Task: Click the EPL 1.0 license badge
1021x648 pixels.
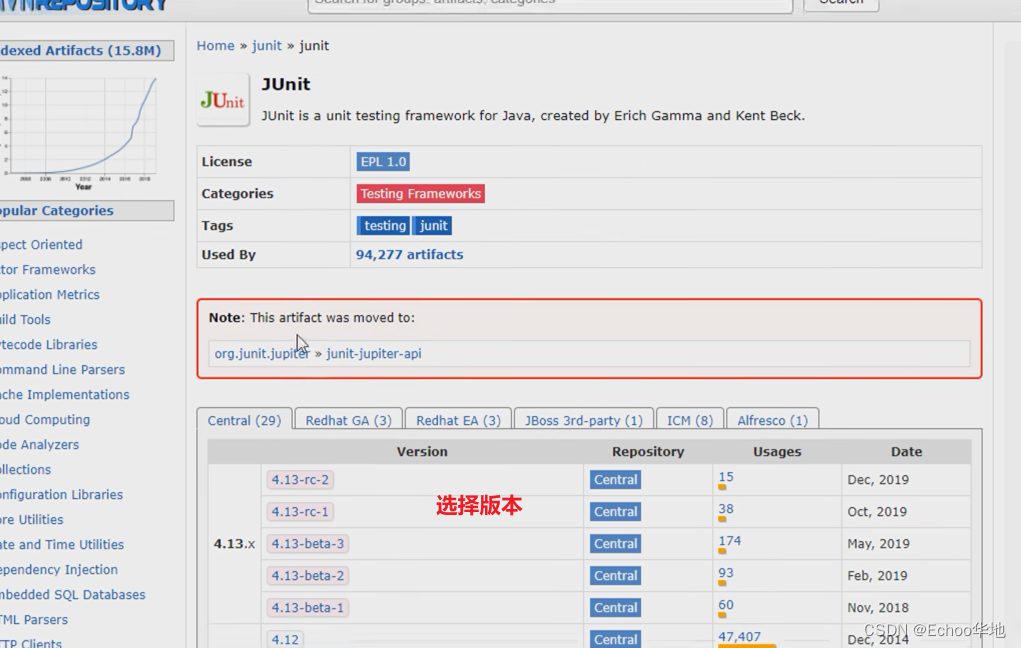Action: (x=383, y=162)
